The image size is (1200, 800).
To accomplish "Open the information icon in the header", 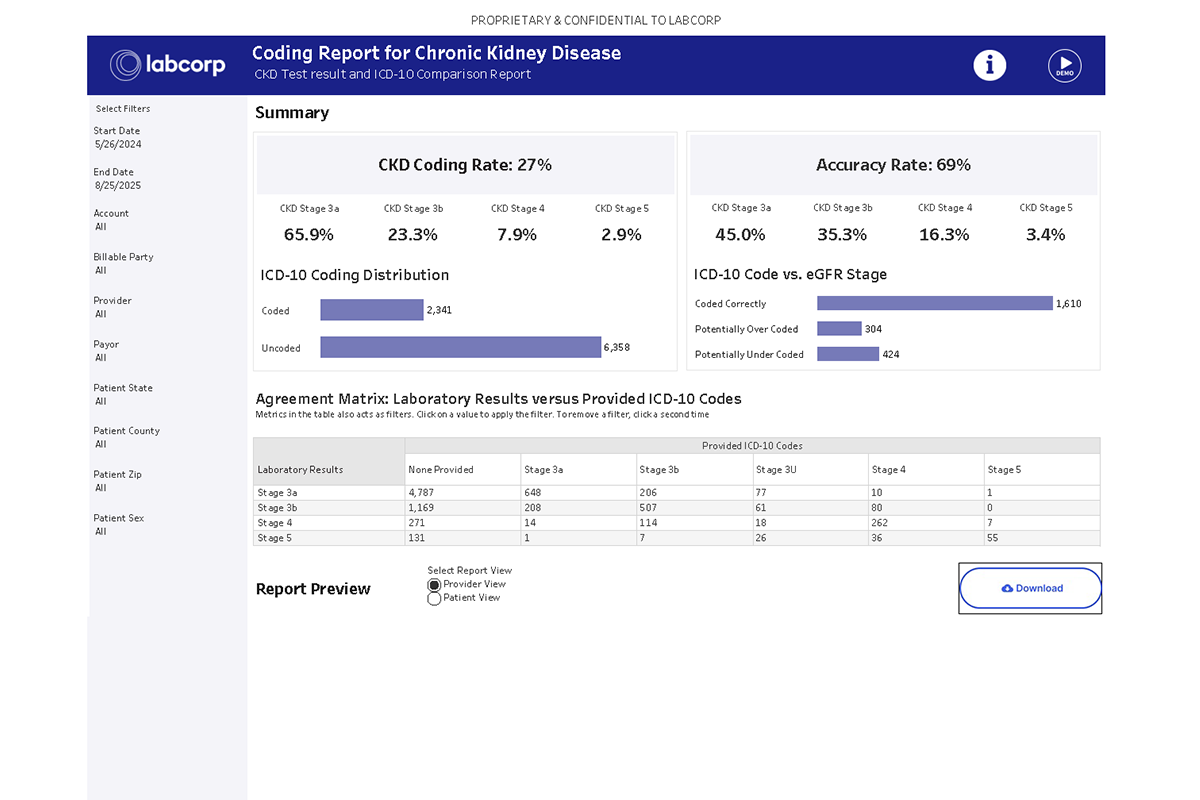I will (989, 64).
